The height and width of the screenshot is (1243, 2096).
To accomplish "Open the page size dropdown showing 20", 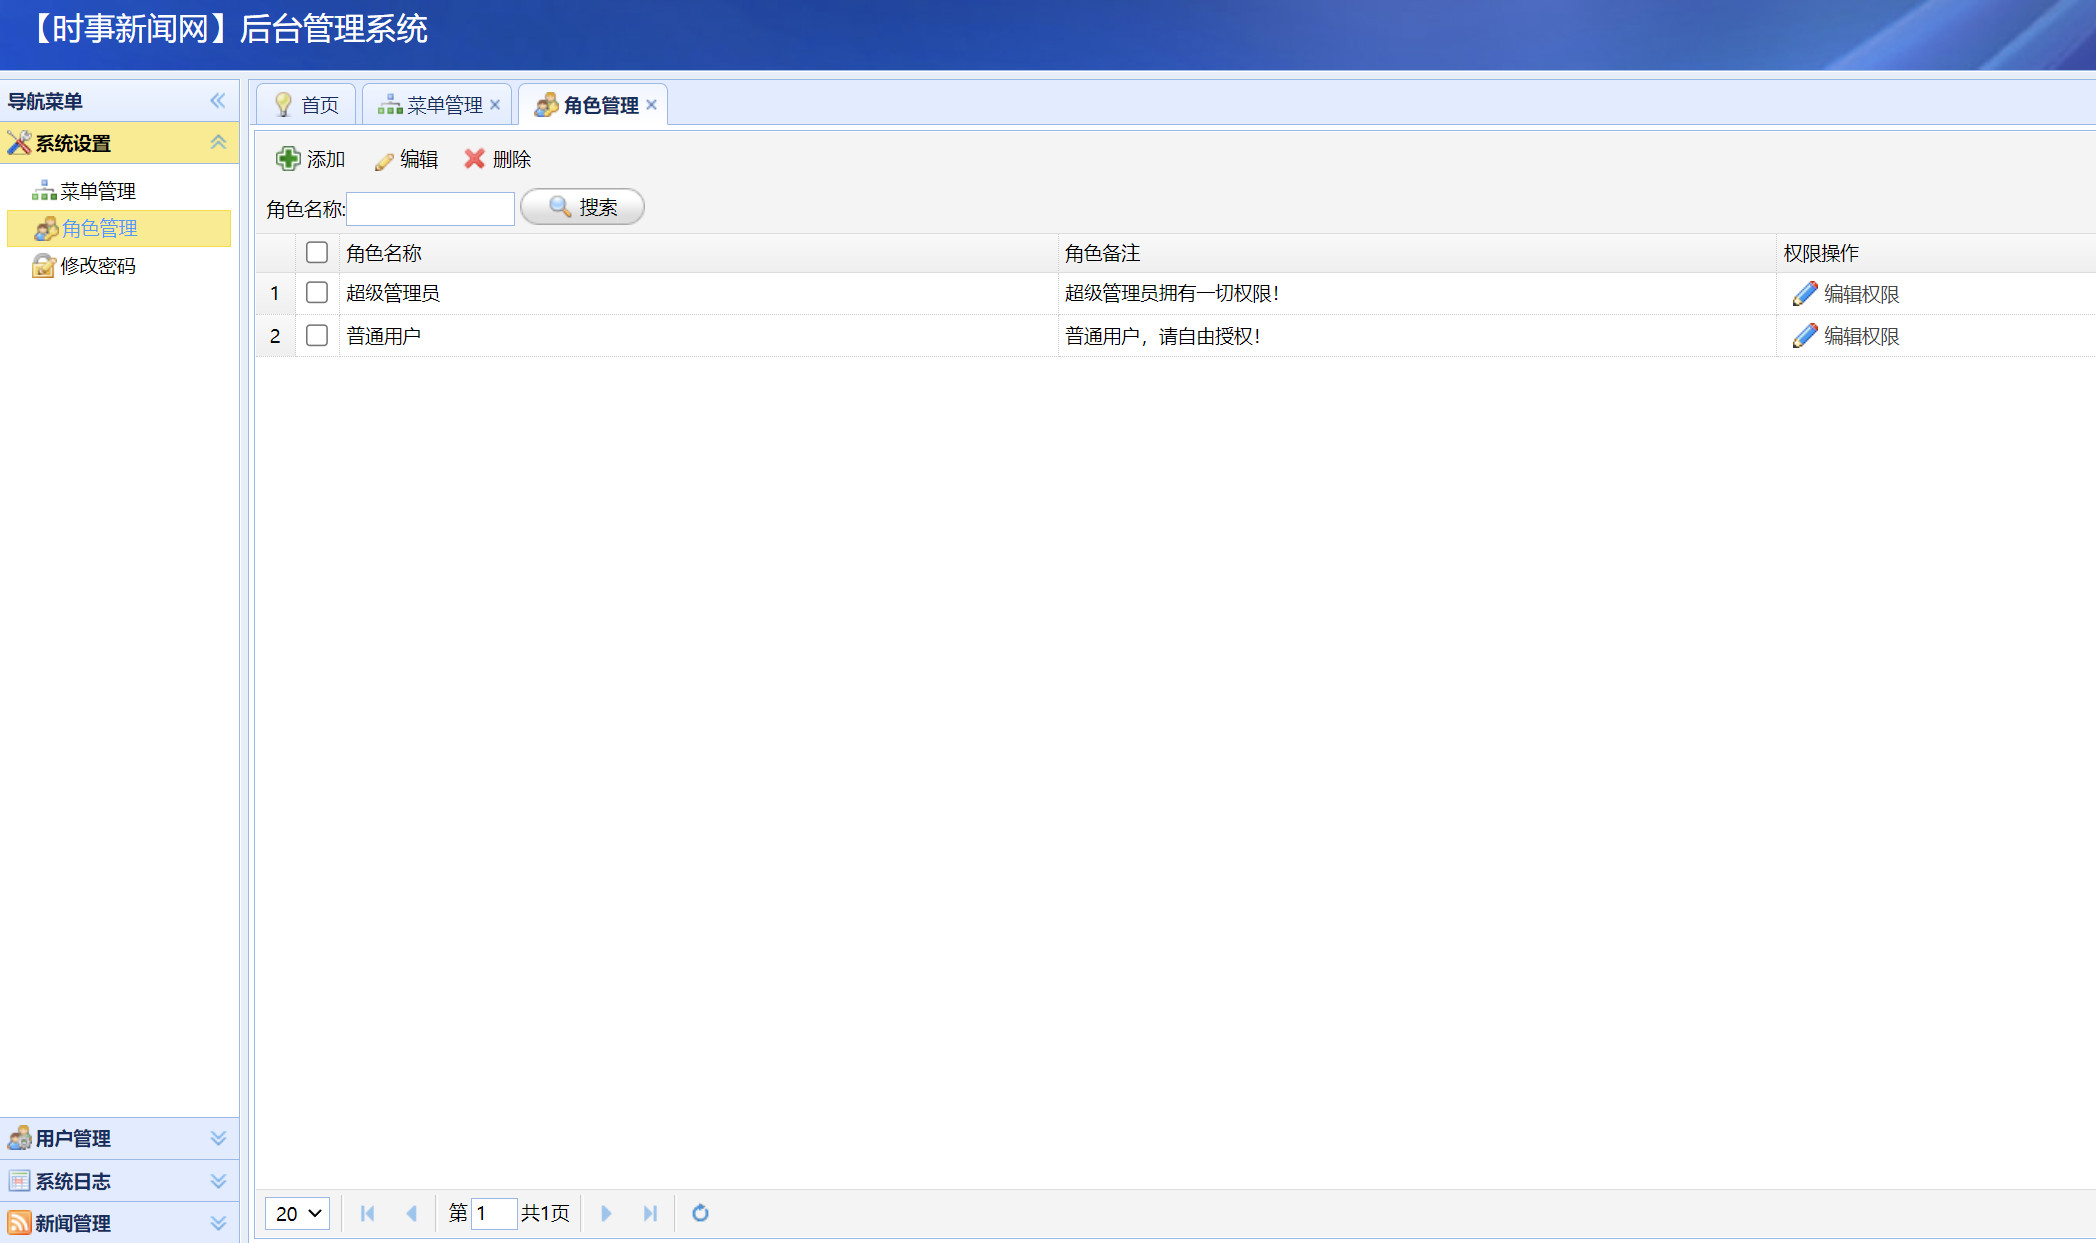I will [x=297, y=1213].
